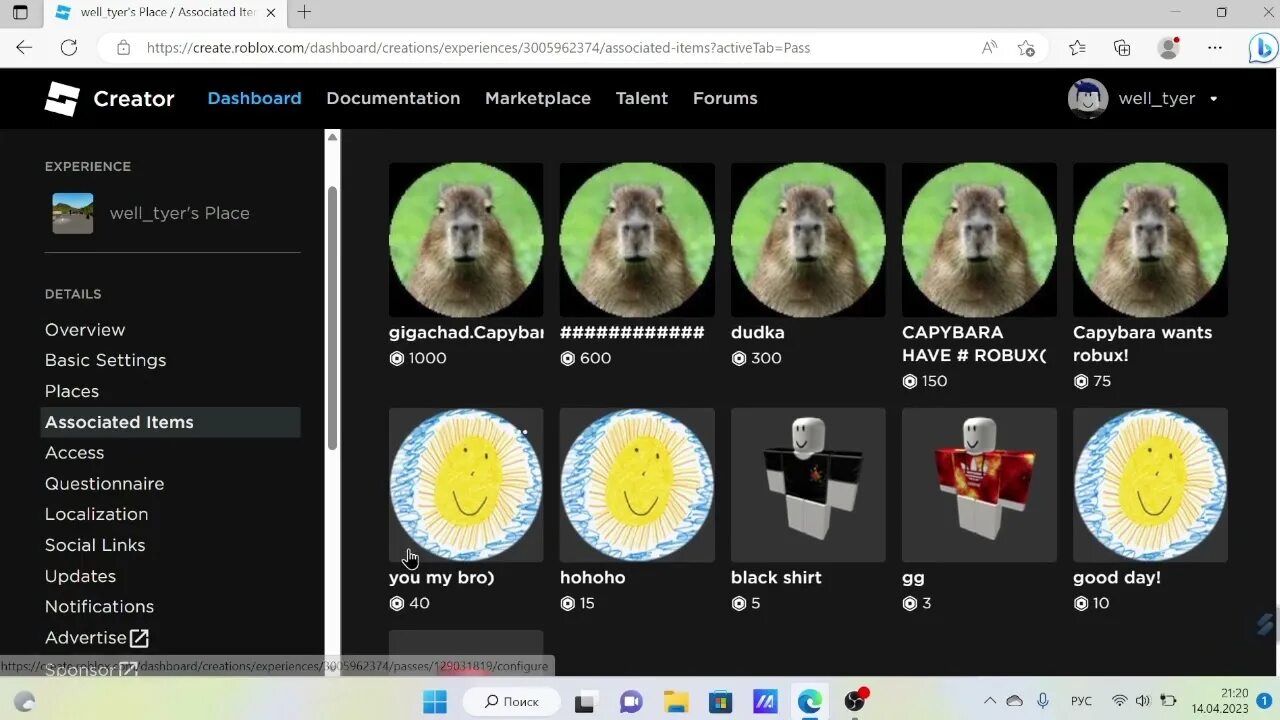This screenshot has width=1280, height=720.
Task: Open hohoho pass thumbnail
Action: pos(637,485)
